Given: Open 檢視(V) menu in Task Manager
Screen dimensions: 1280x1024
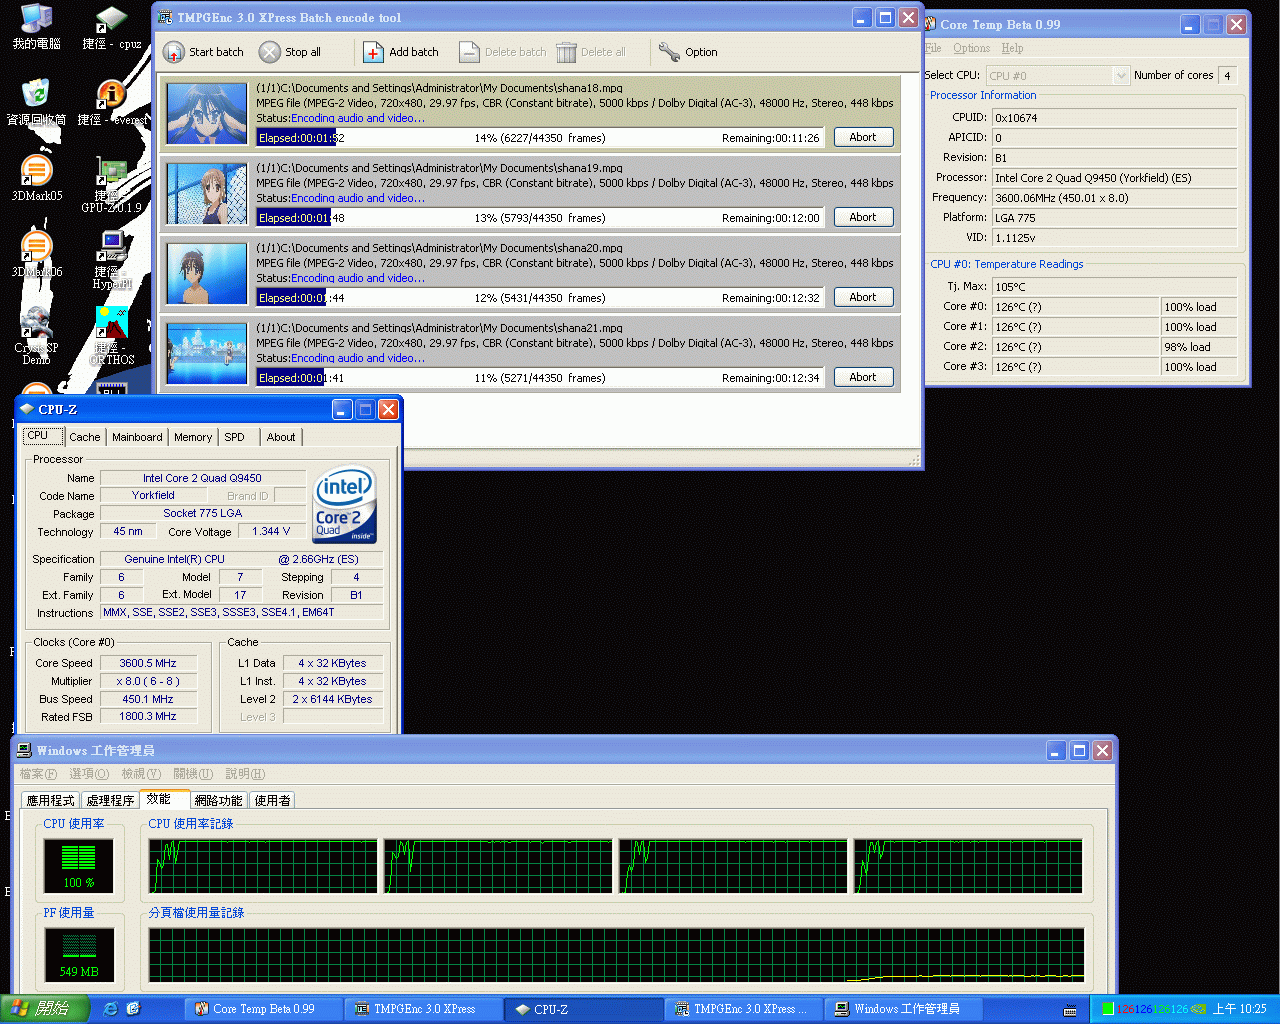Looking at the screenshot, I should tap(141, 774).
